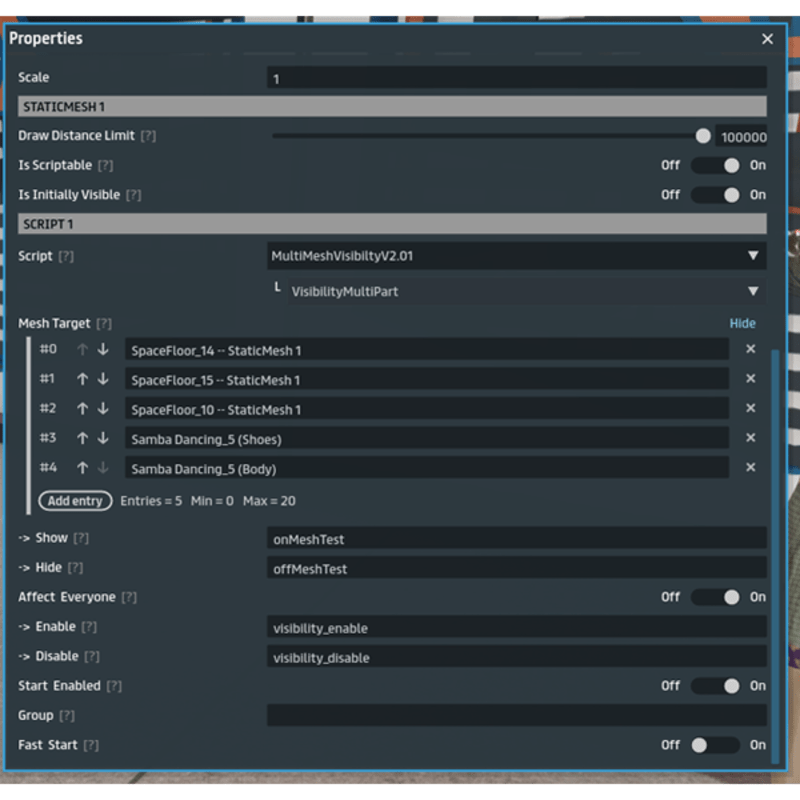The width and height of the screenshot is (800, 800).
Task: Move Samba Dancing_5 (Body) entry up
Action: (x=83, y=468)
